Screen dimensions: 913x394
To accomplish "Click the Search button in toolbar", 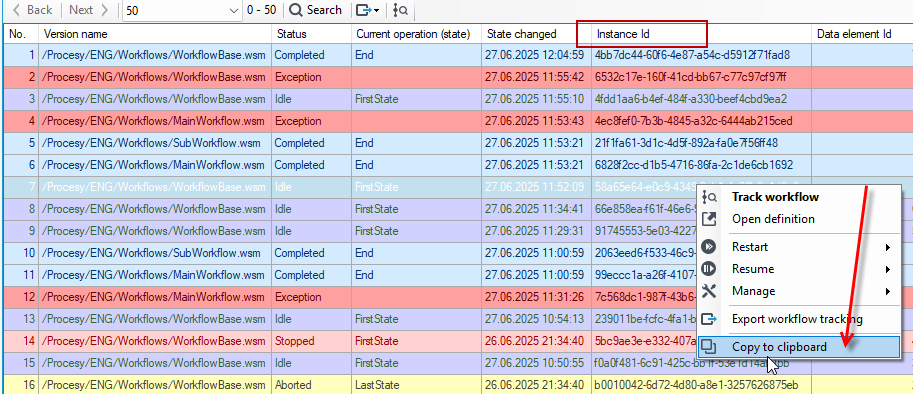I will pyautogui.click(x=316, y=10).
